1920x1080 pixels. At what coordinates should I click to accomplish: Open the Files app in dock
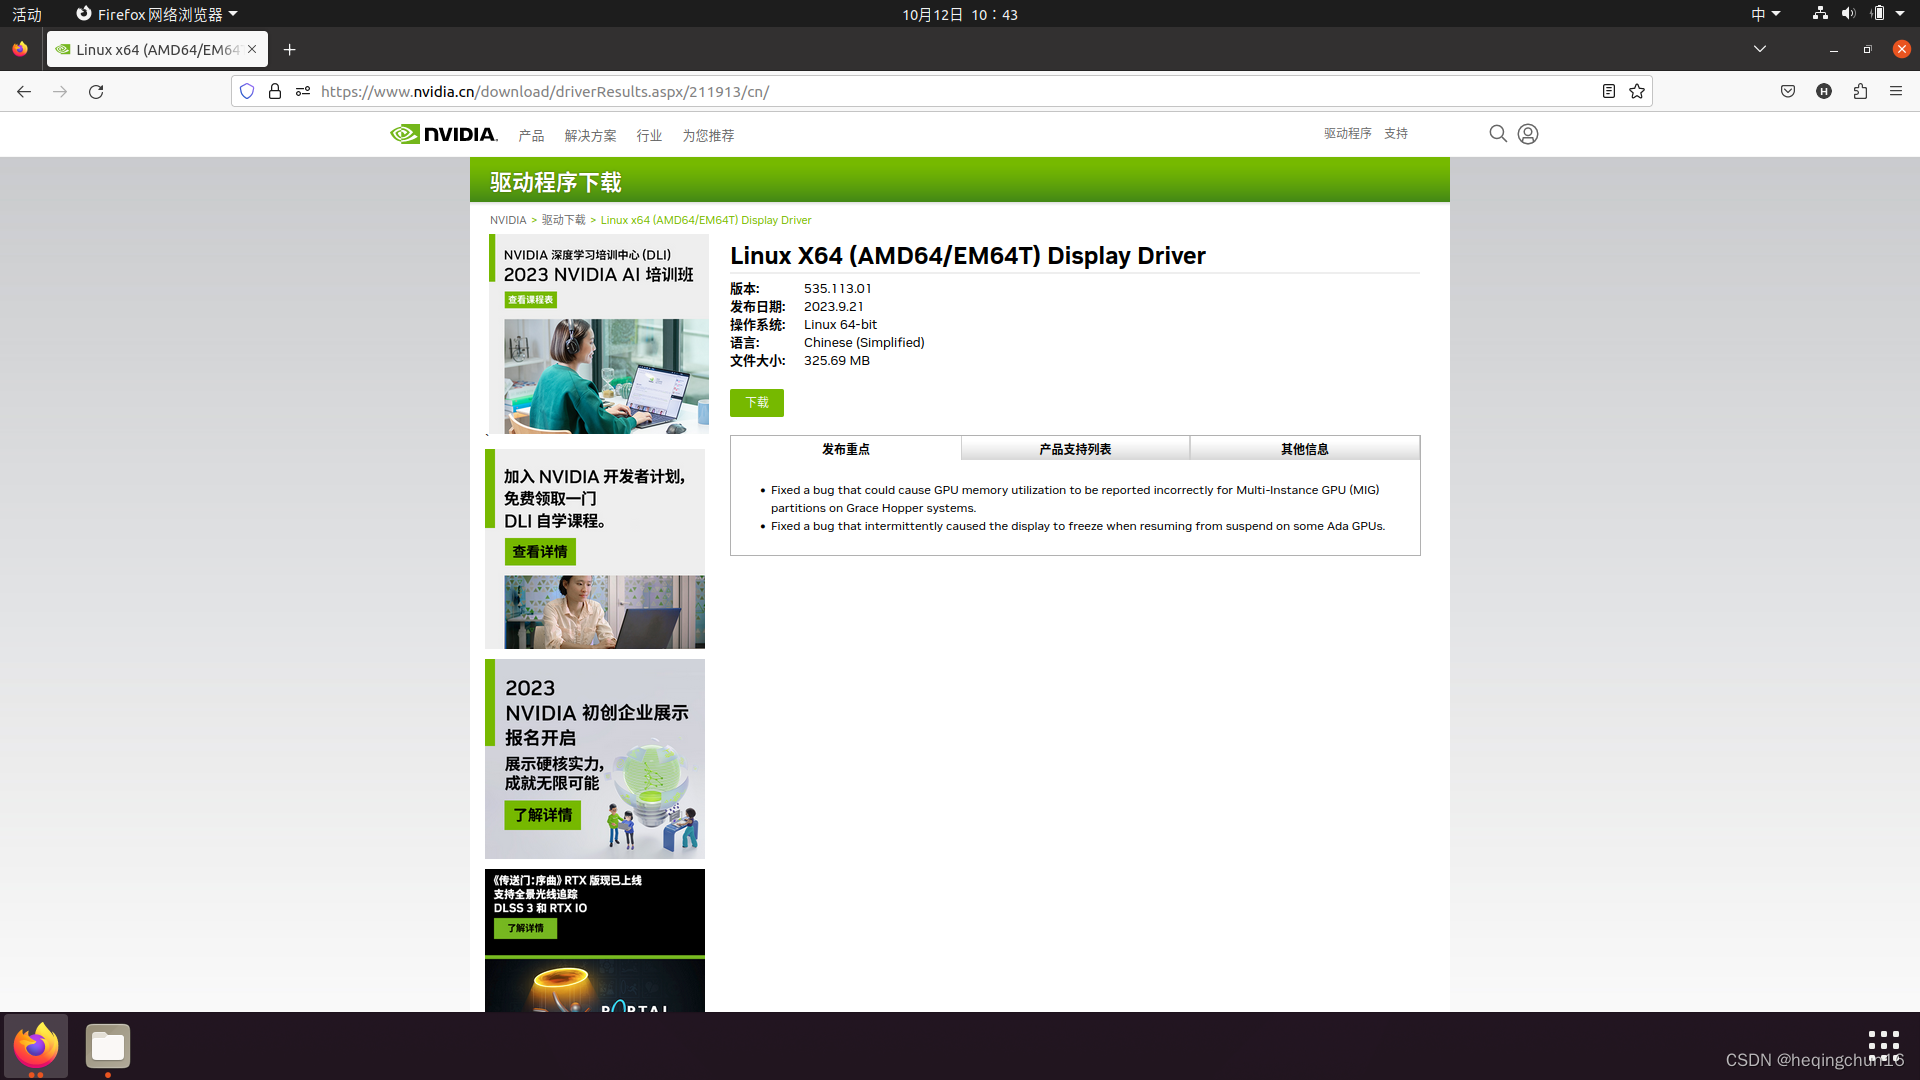(x=107, y=1046)
